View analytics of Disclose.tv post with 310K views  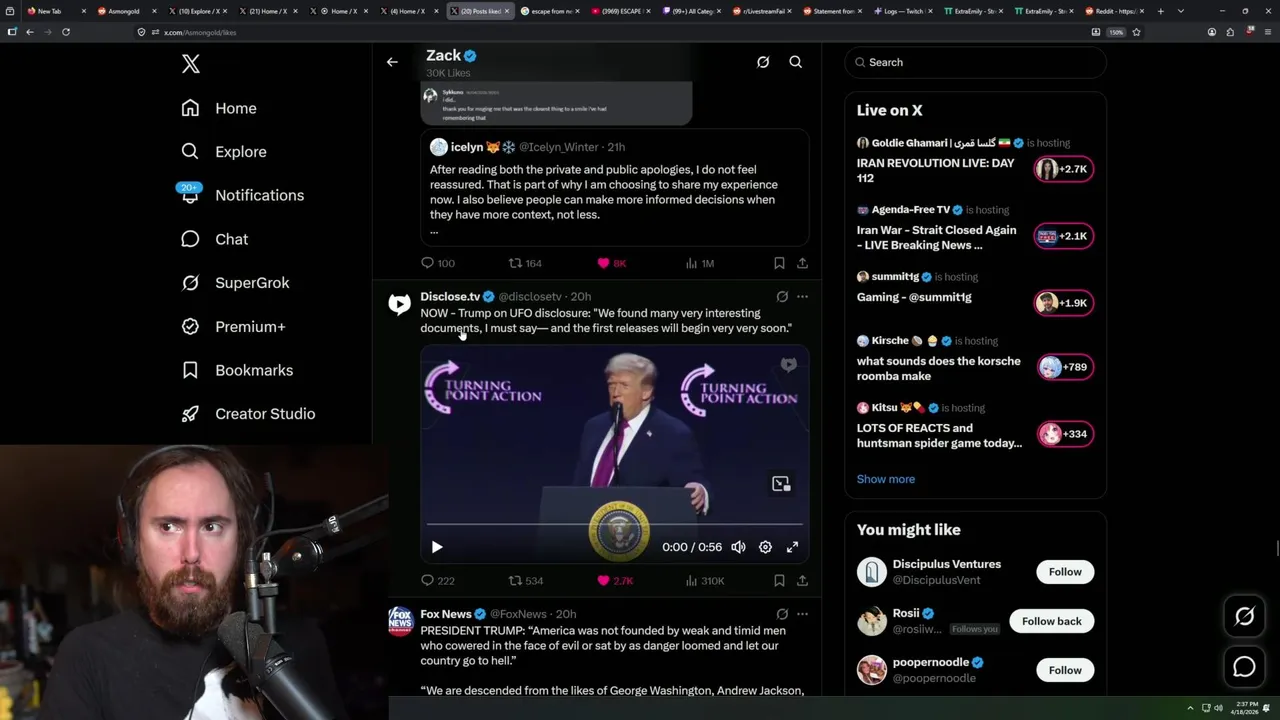pyautogui.click(x=704, y=580)
